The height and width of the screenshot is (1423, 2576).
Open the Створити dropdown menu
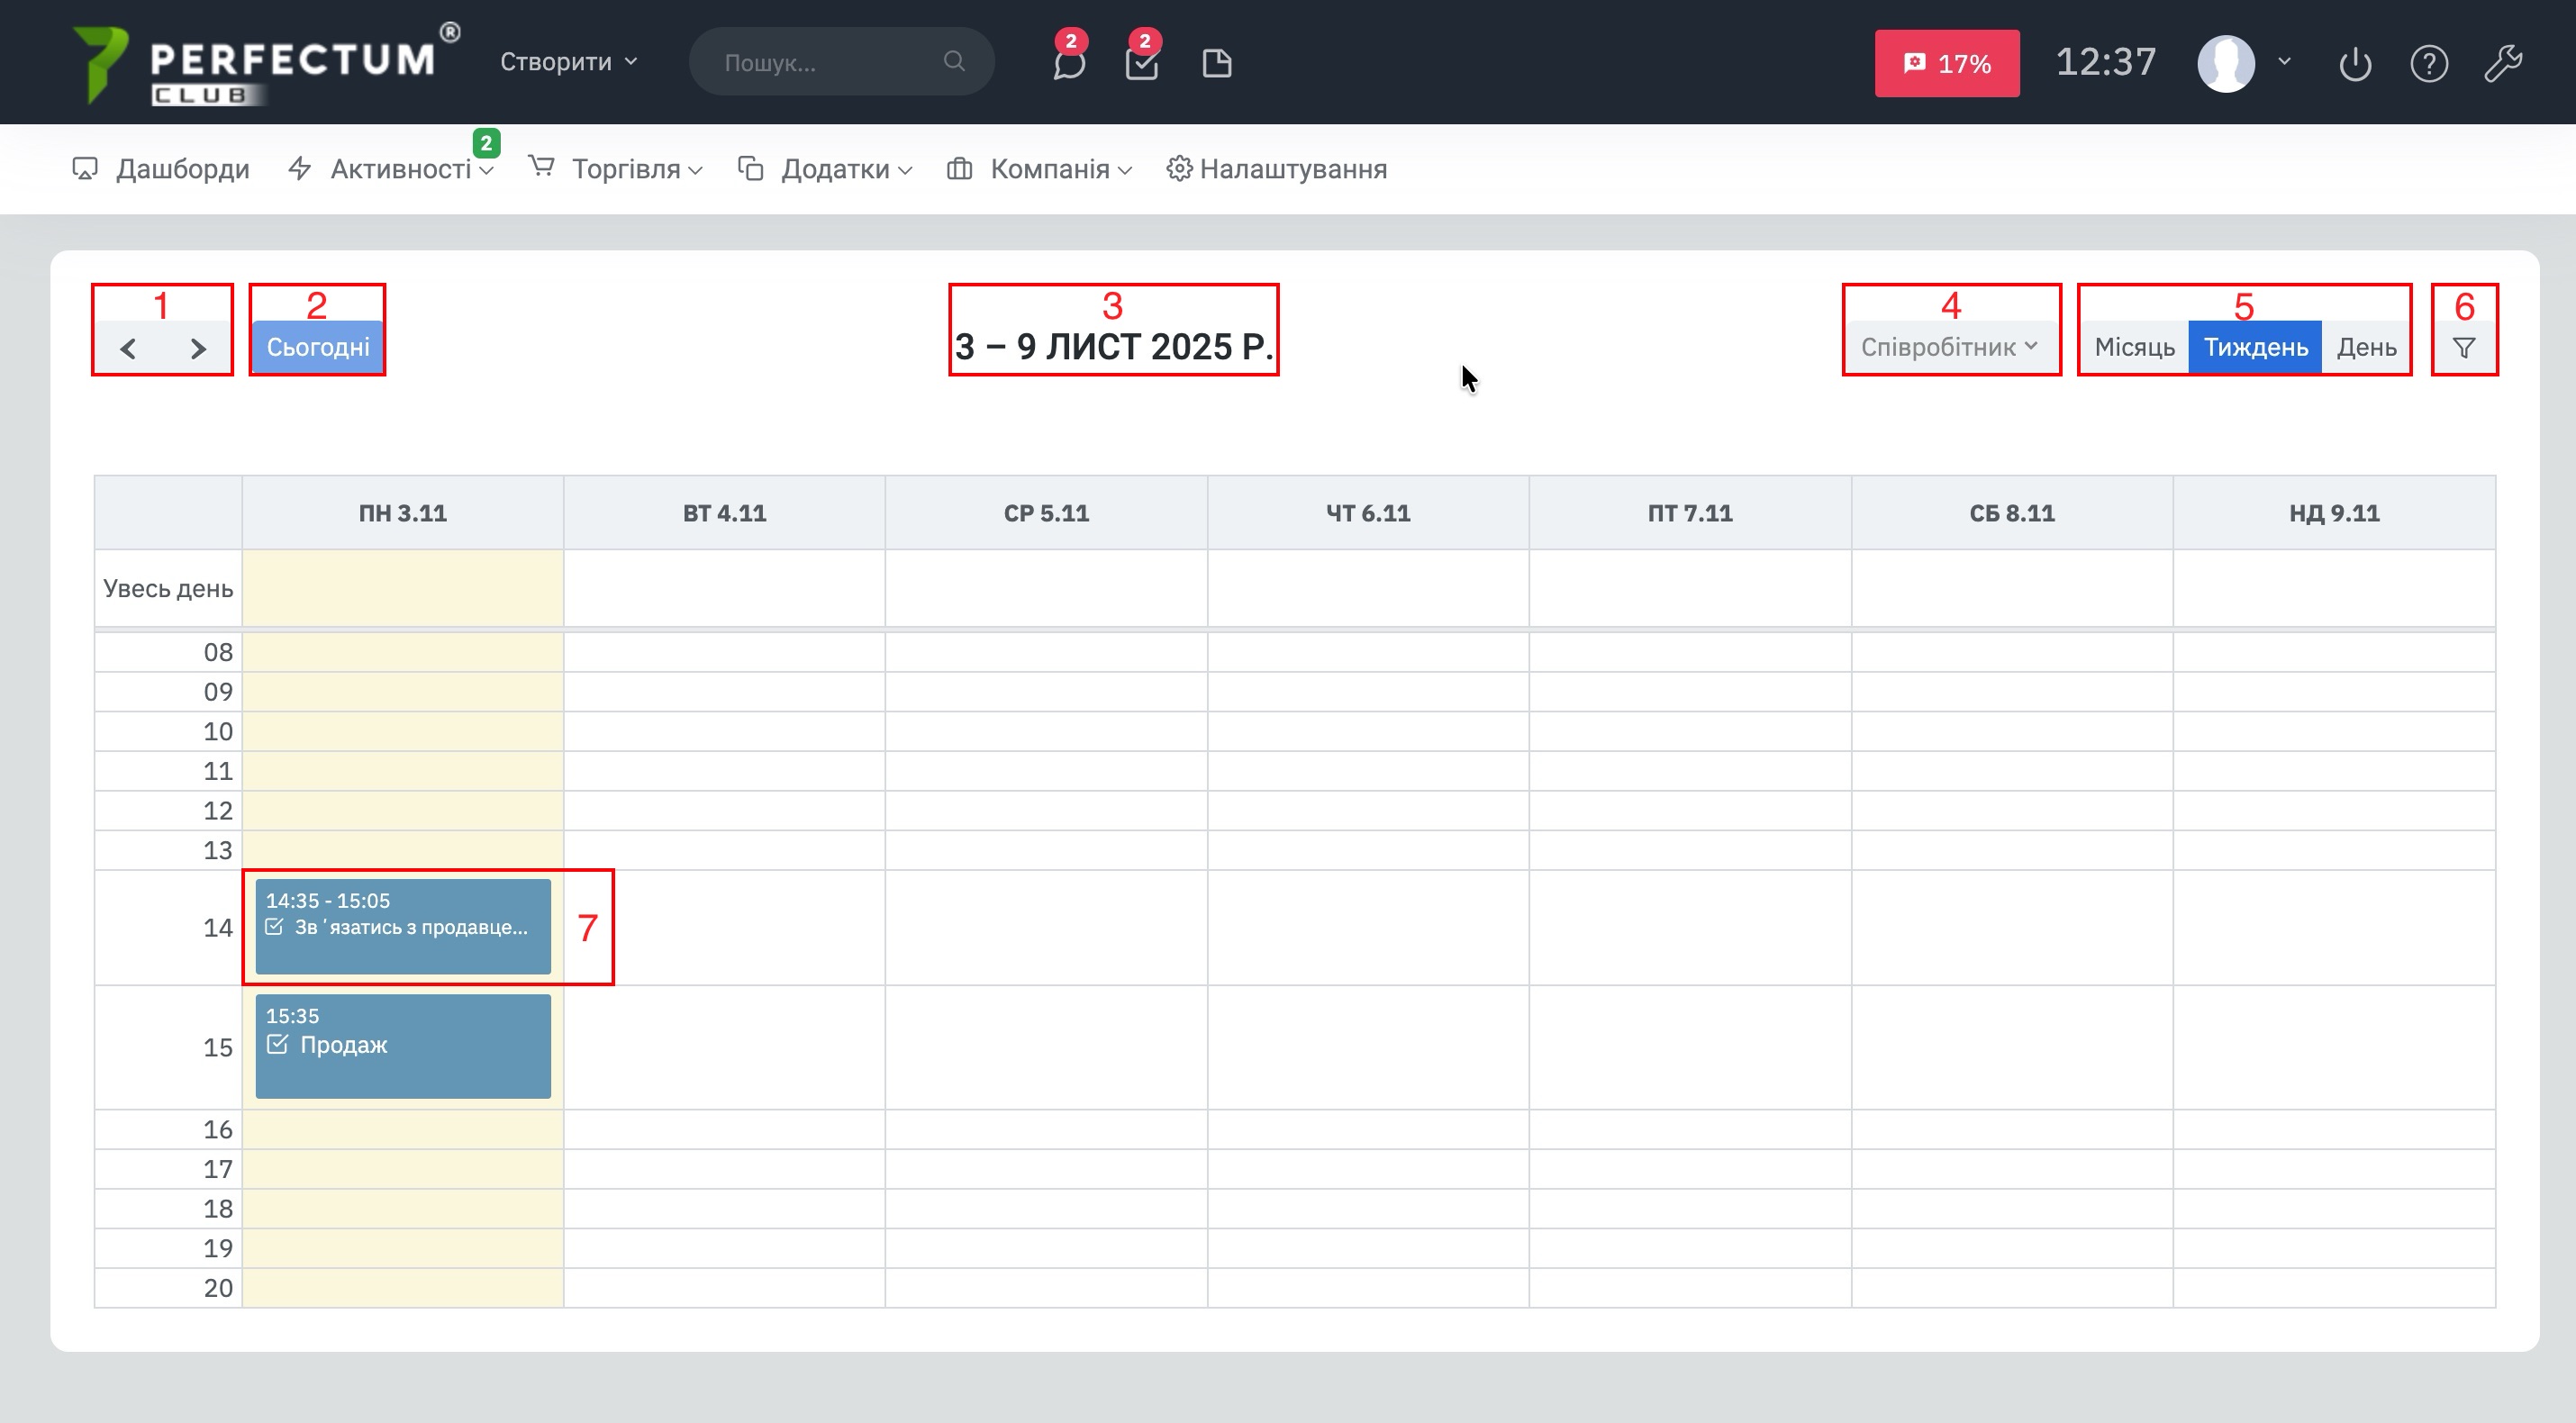click(x=568, y=62)
